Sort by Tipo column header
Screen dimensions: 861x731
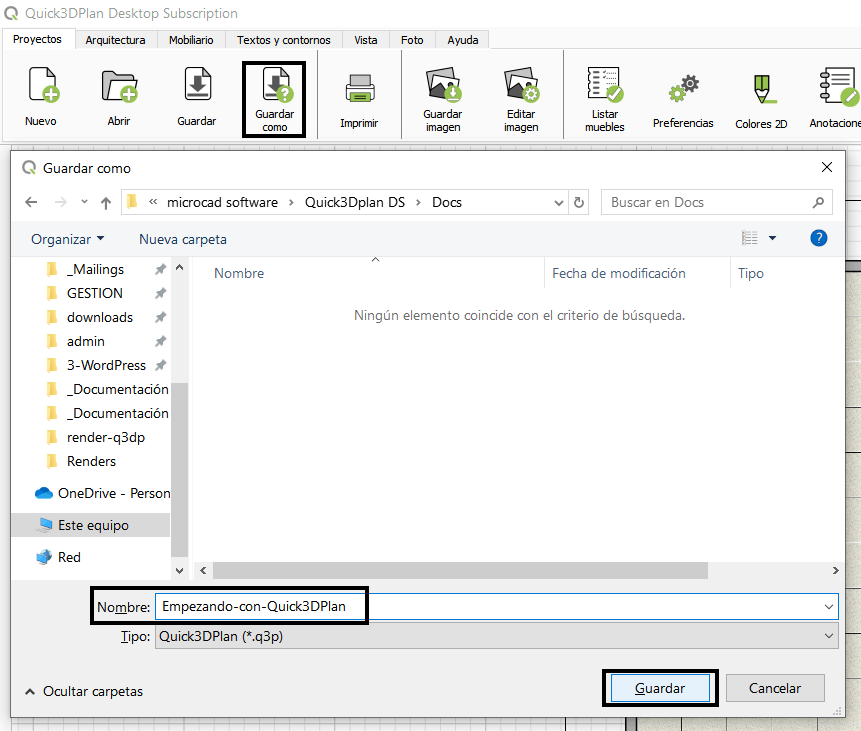tap(751, 274)
